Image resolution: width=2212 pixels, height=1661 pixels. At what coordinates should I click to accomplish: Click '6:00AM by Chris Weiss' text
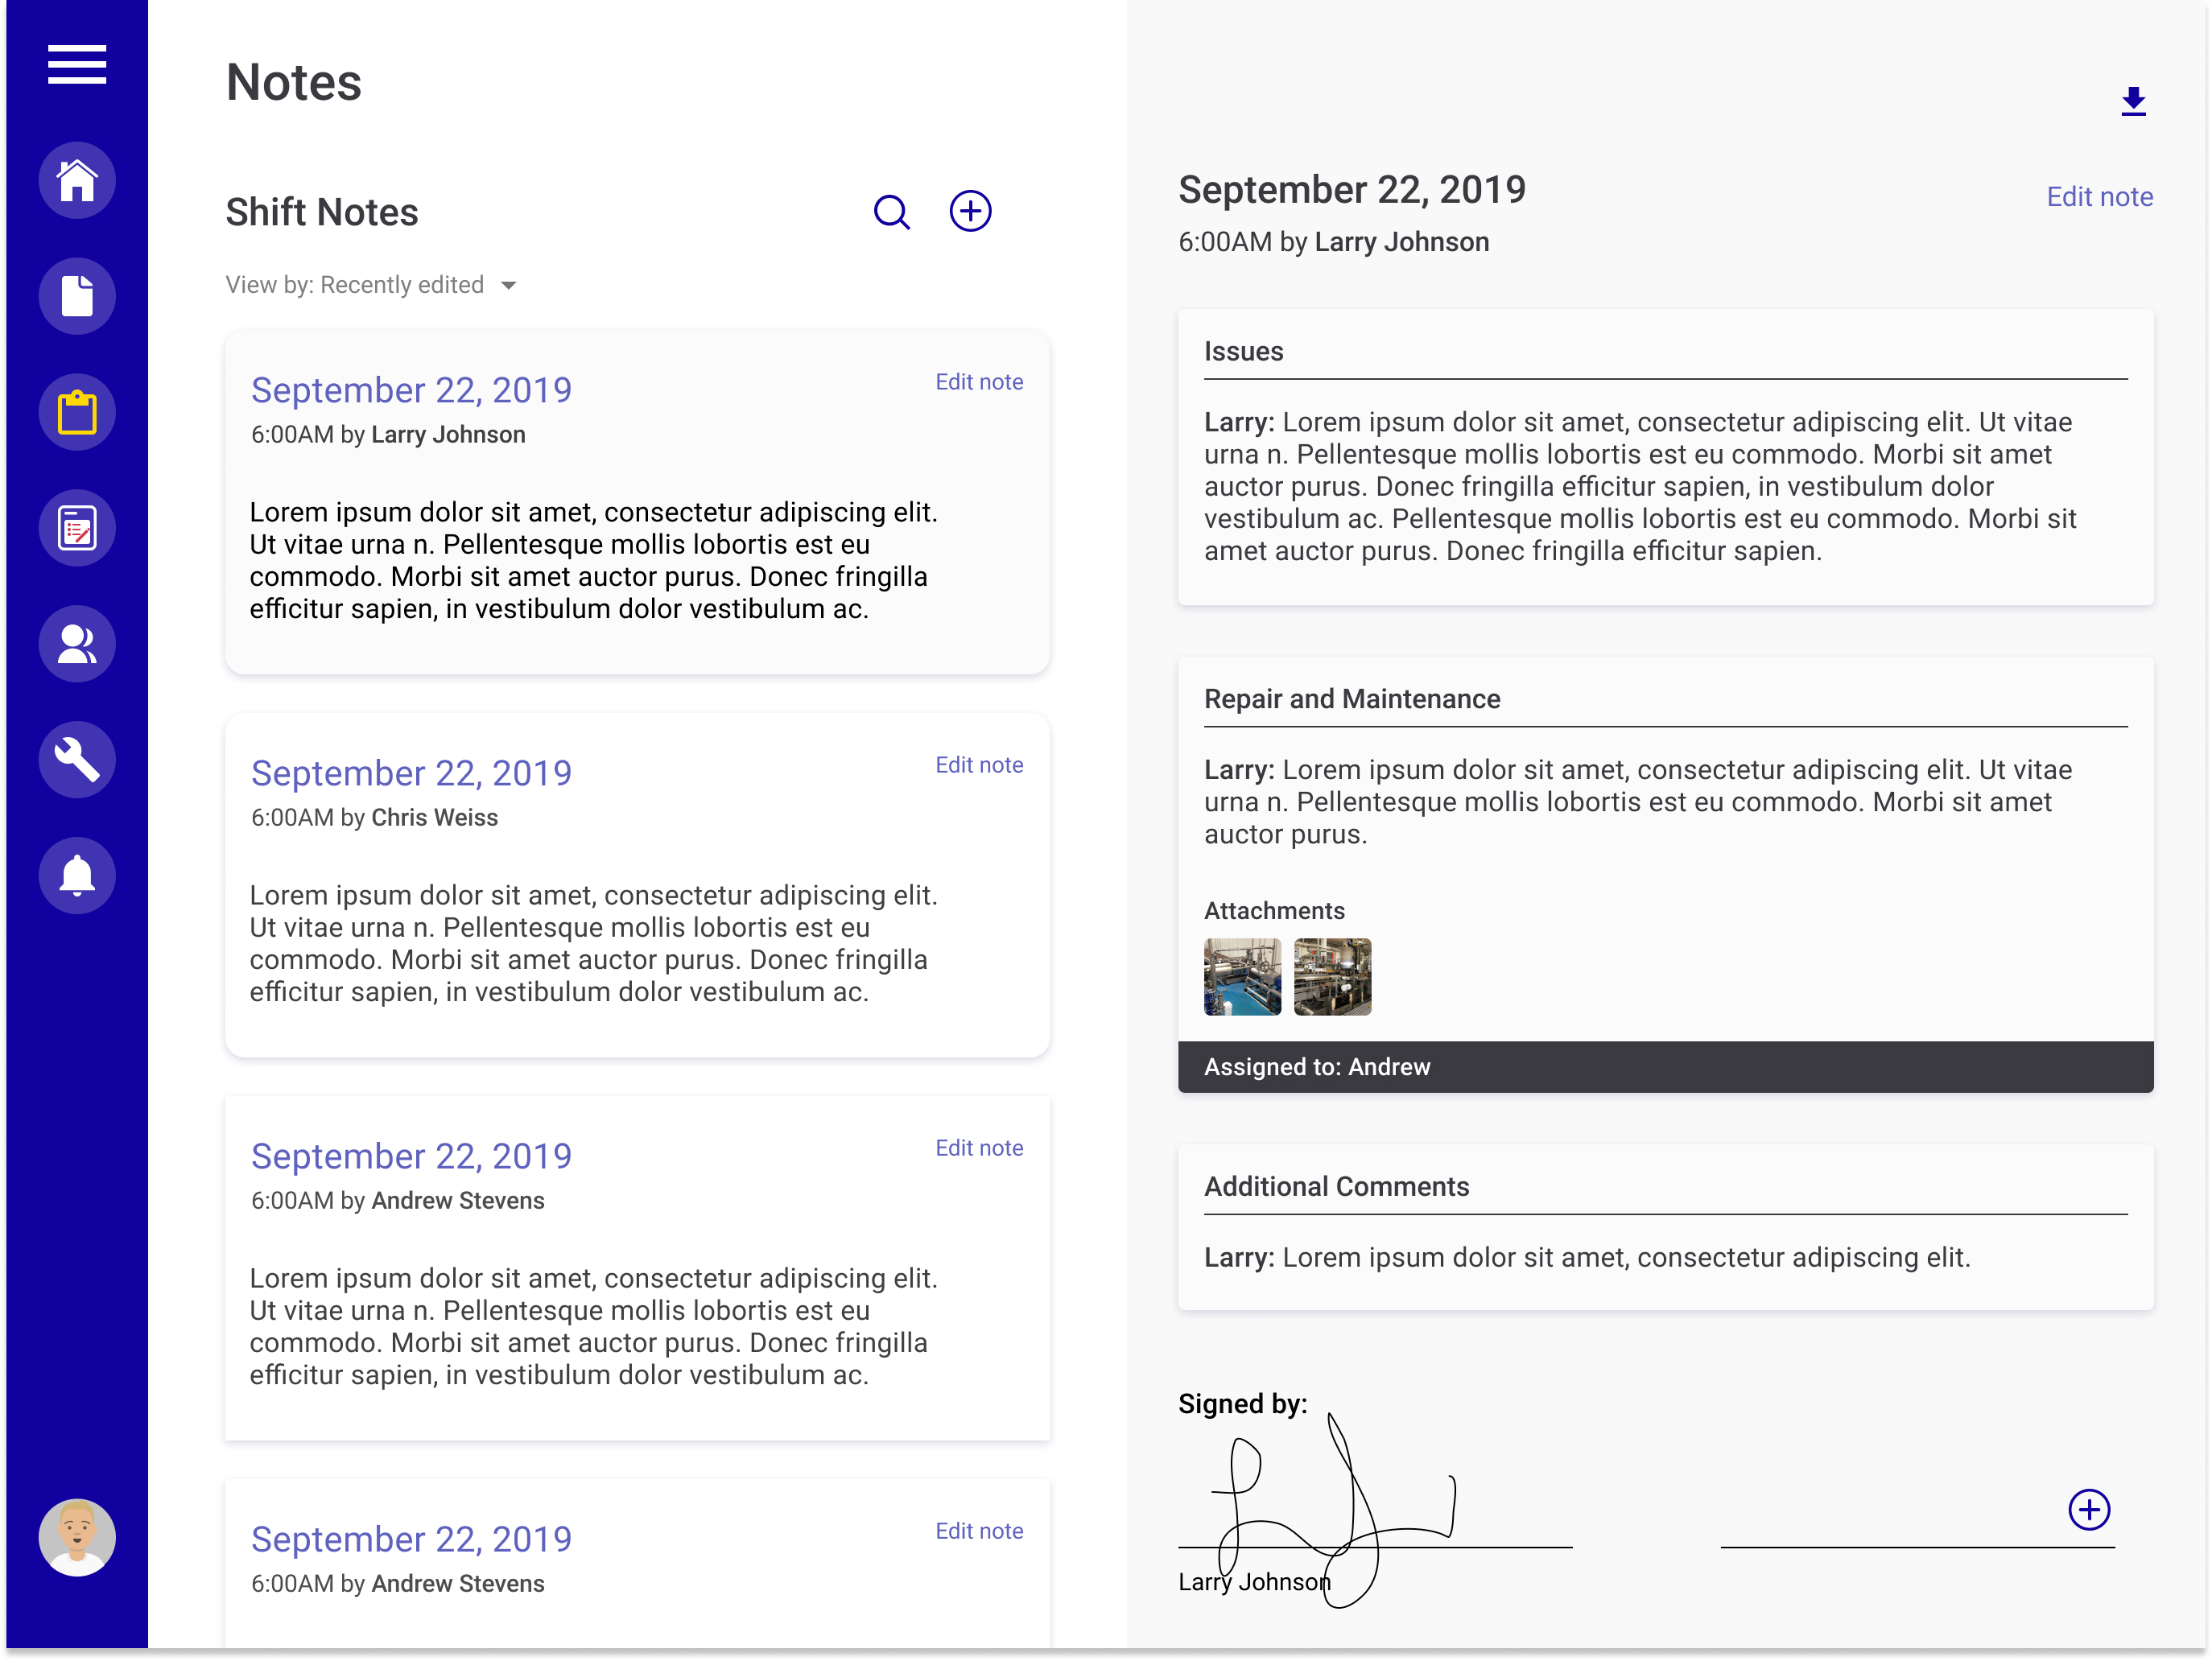374,818
